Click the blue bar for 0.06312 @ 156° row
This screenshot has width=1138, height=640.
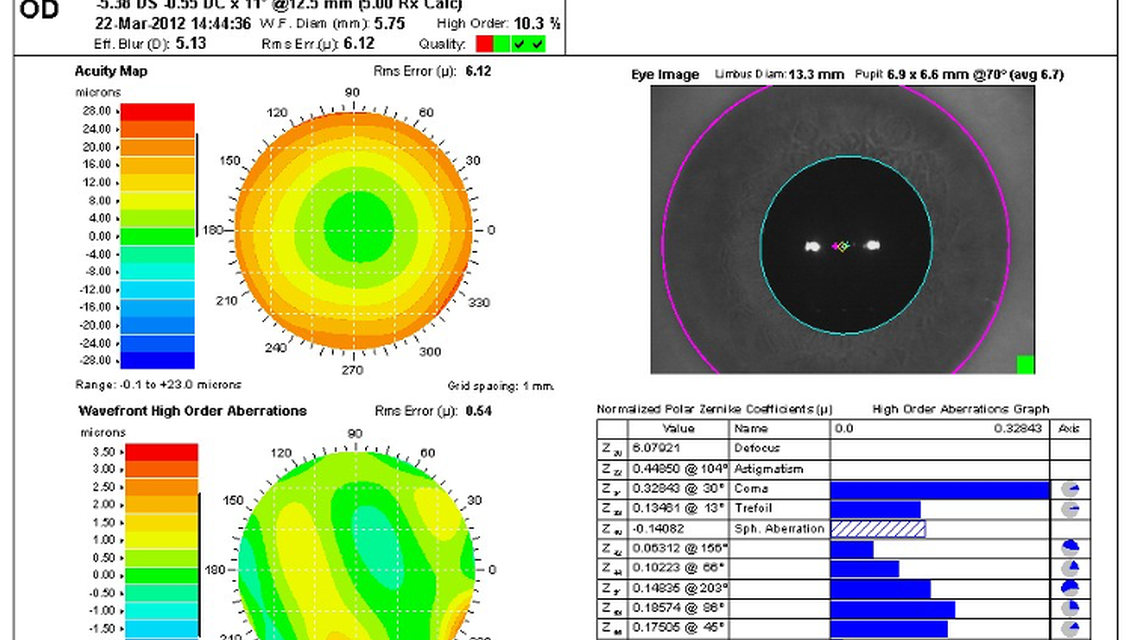pyautogui.click(x=852, y=549)
